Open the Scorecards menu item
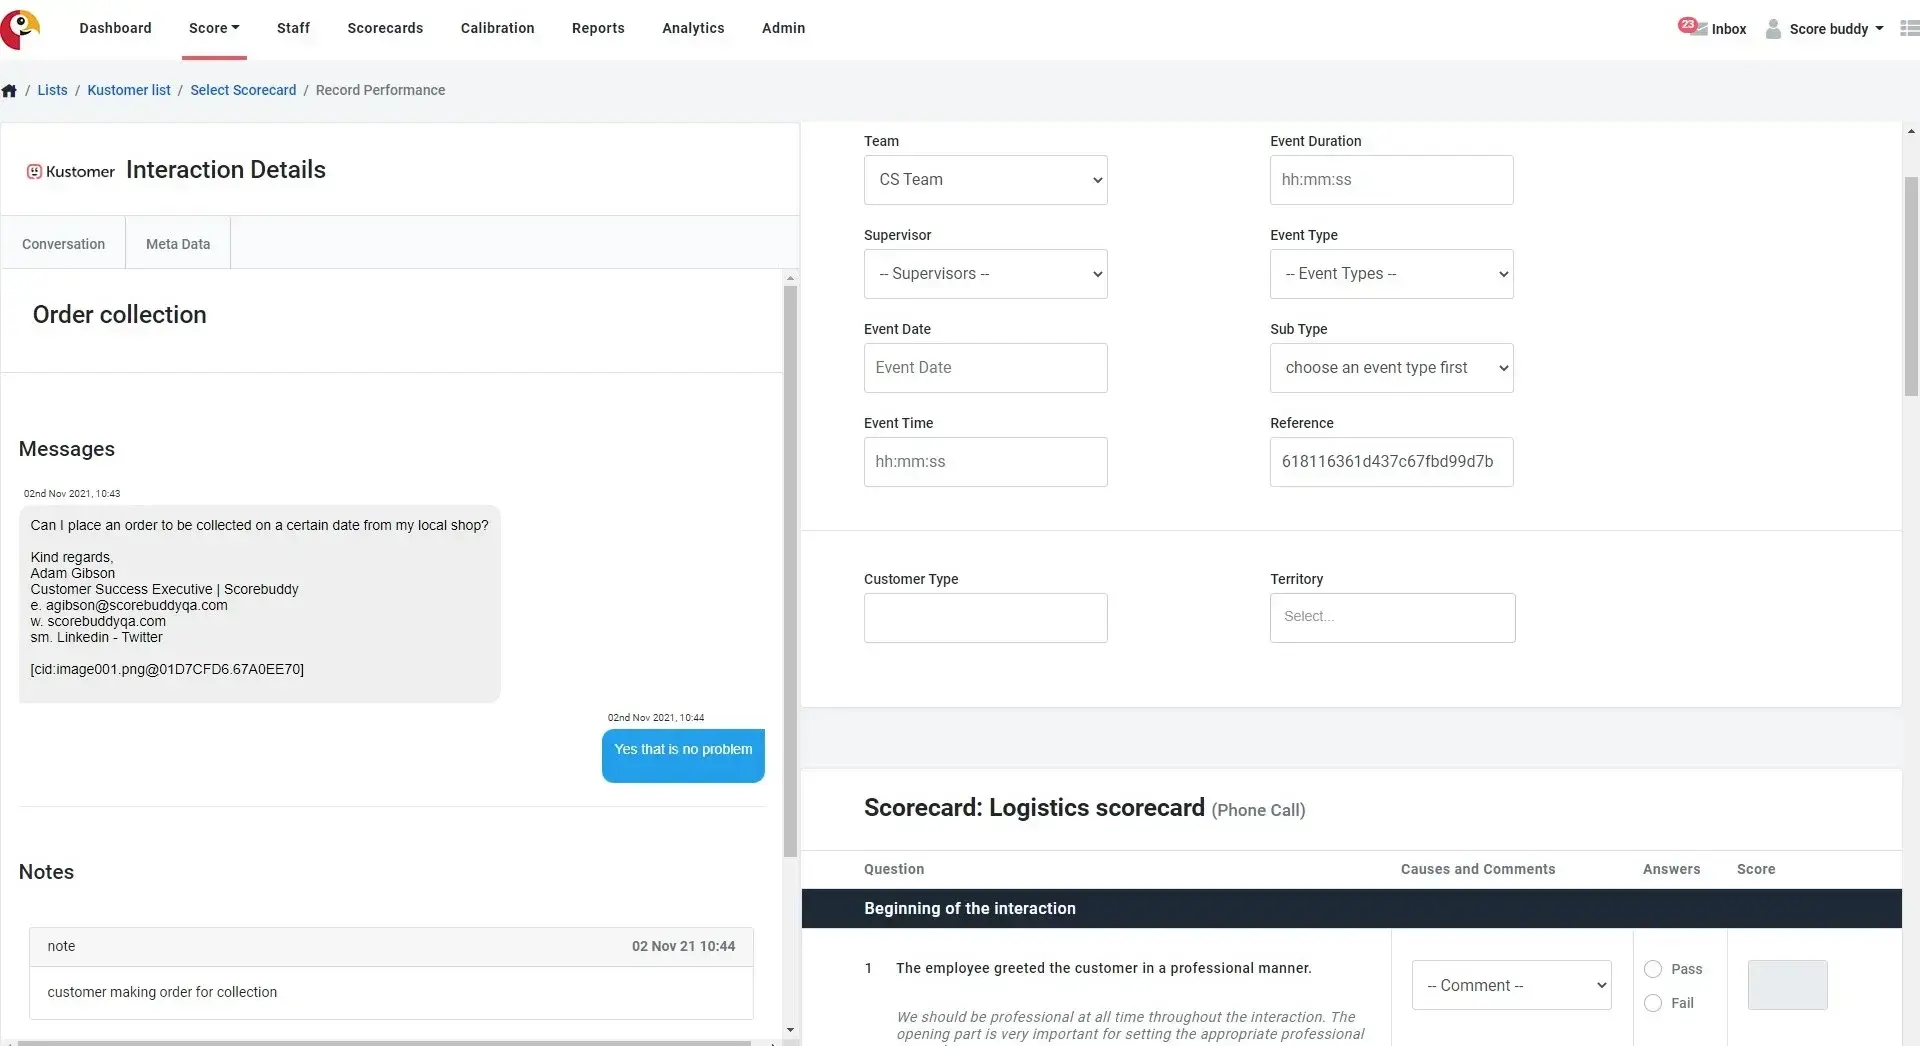Viewport: 1920px width, 1046px height. tap(385, 28)
